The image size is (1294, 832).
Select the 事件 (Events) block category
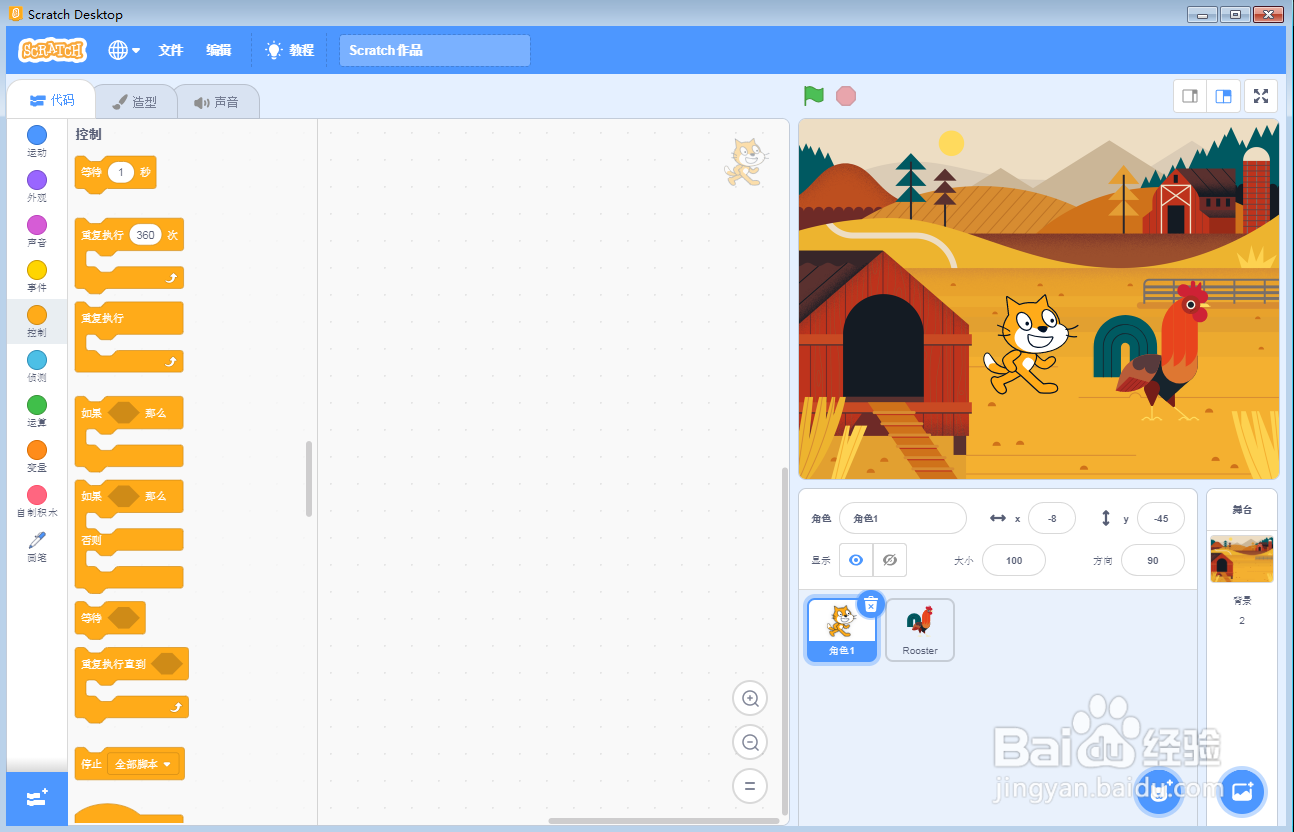coord(37,276)
